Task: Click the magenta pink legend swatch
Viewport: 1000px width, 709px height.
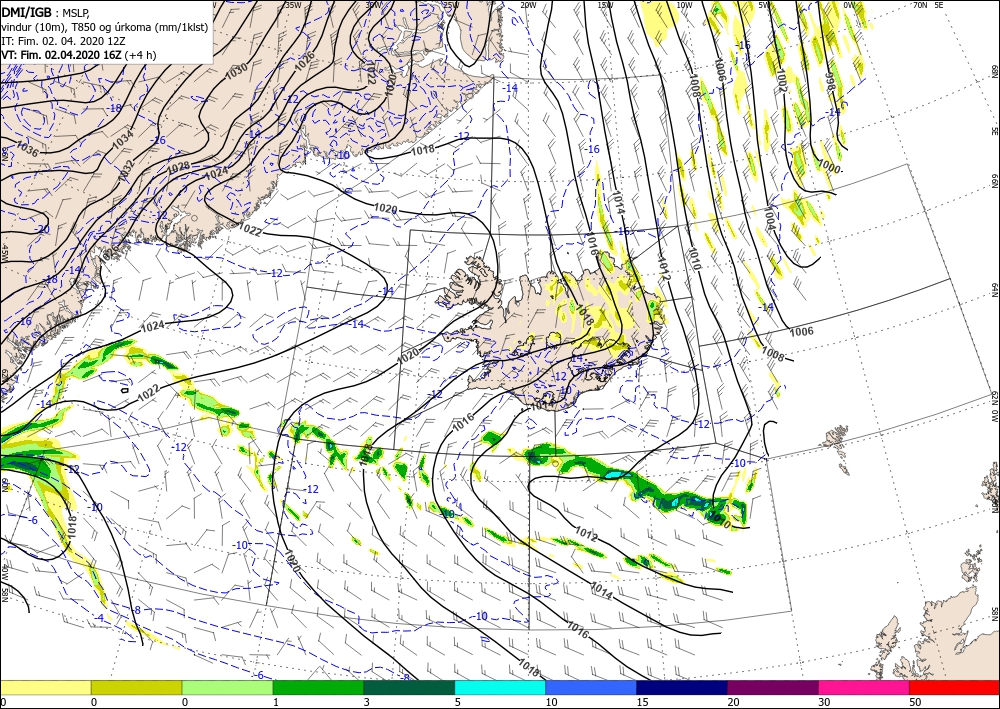Action: [864, 687]
